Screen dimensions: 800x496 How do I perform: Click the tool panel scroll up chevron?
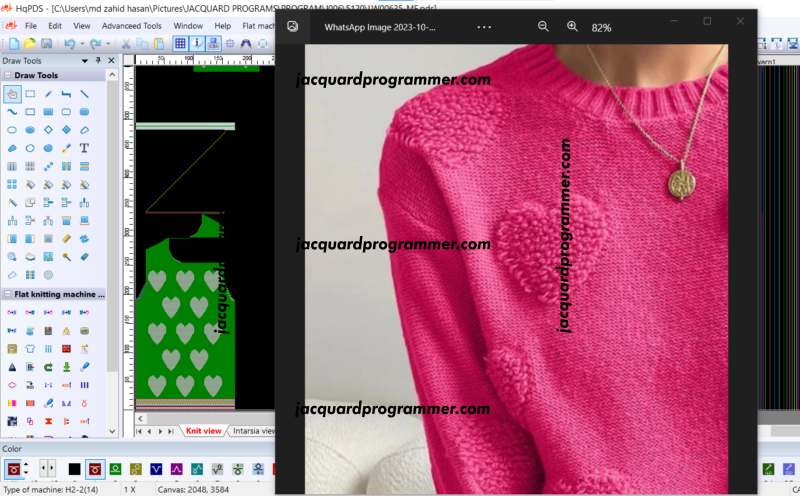pos(112,75)
